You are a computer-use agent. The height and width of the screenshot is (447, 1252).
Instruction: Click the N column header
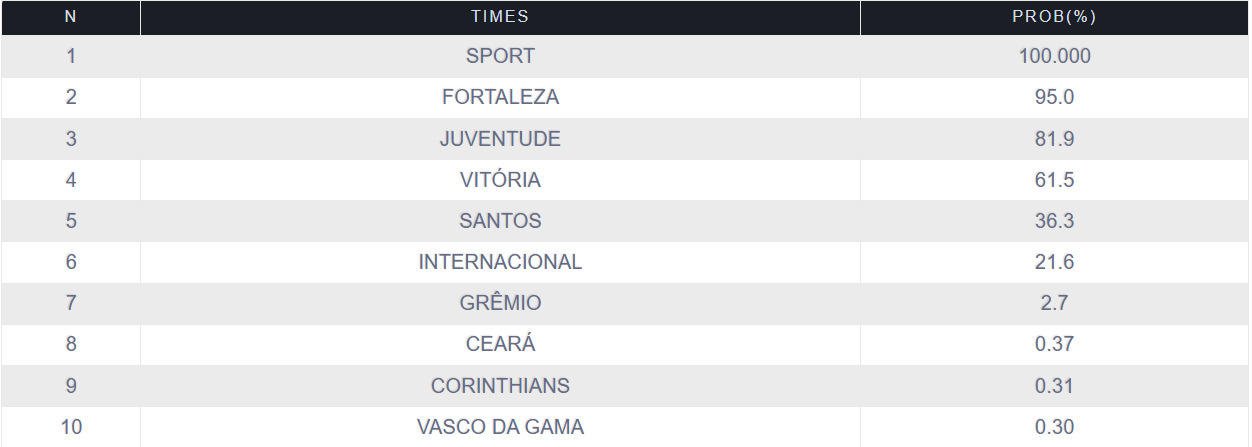tap(70, 17)
